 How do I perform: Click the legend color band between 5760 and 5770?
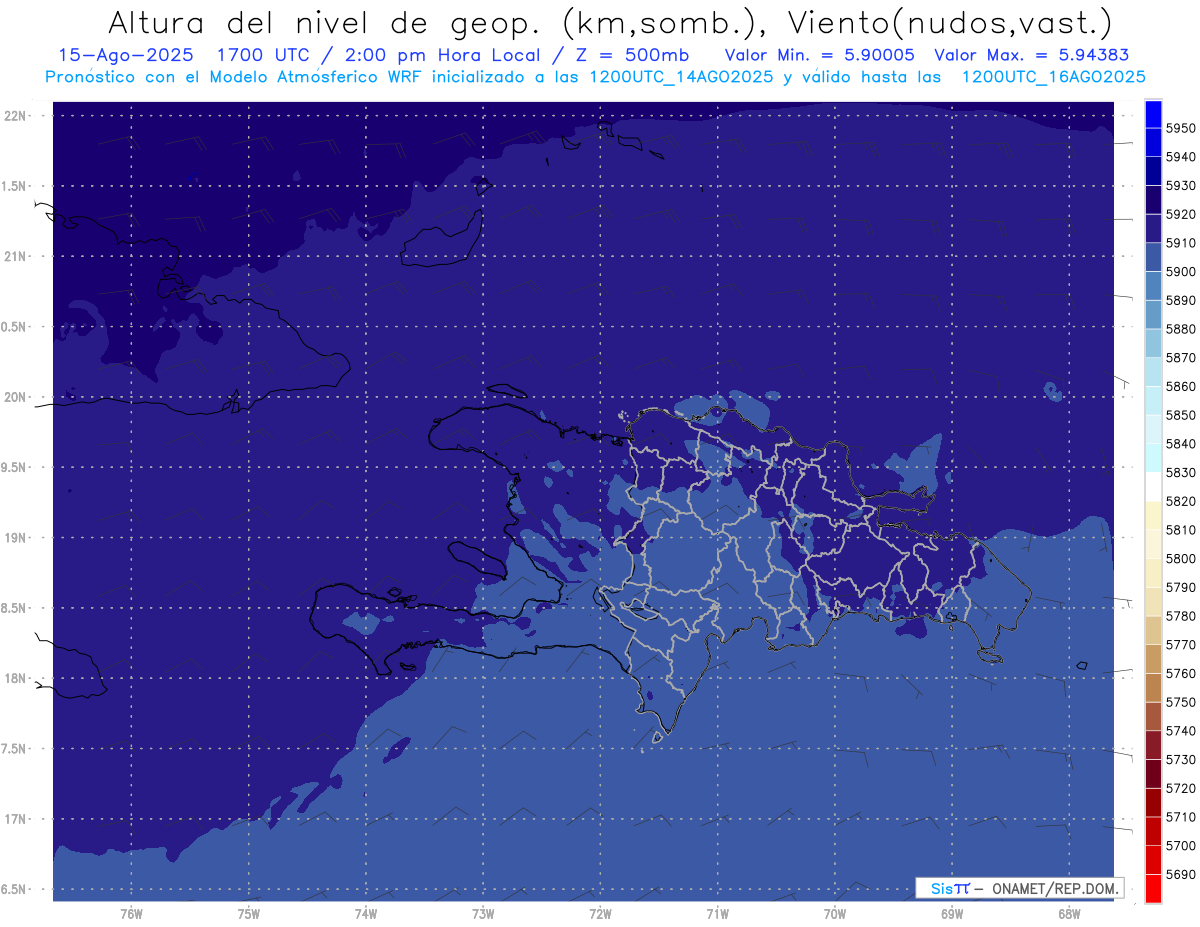coord(1152,659)
